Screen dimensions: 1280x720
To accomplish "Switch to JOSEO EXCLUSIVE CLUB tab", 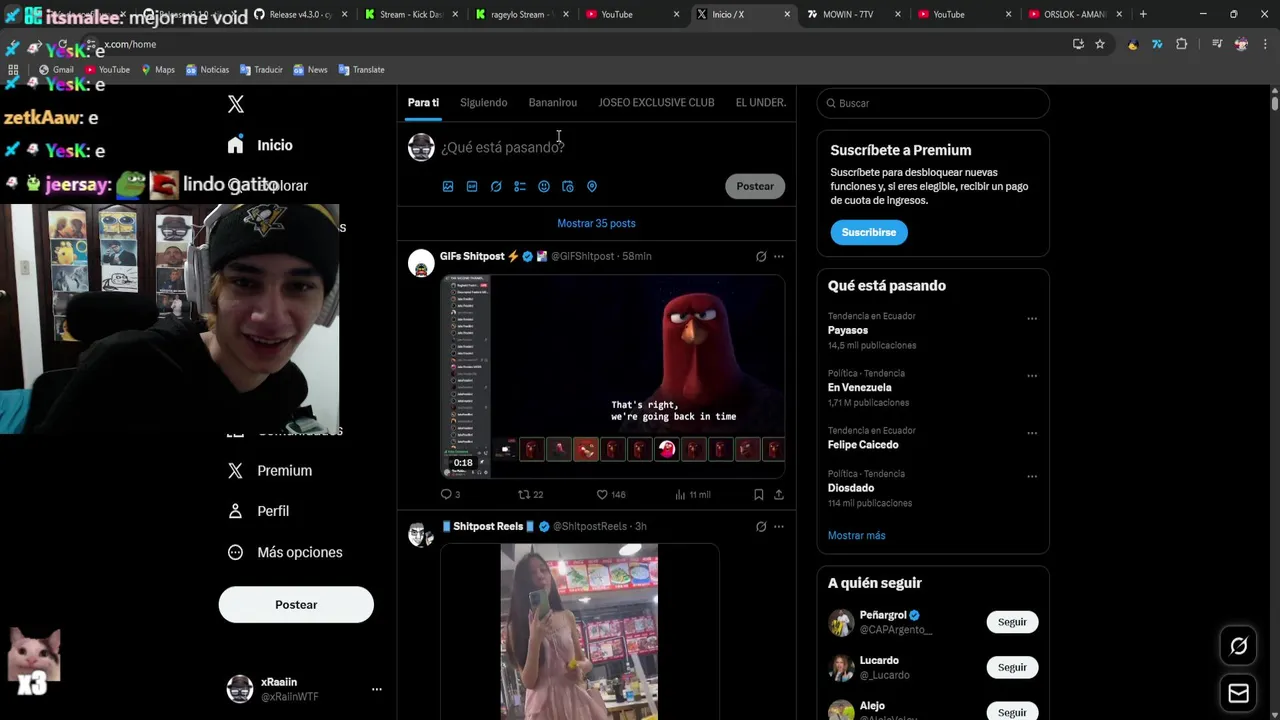I will [x=656, y=102].
